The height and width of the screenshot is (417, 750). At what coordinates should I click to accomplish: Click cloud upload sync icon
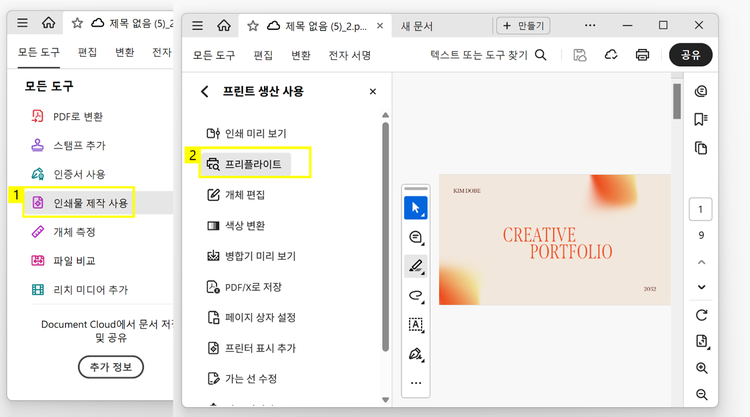(x=611, y=55)
